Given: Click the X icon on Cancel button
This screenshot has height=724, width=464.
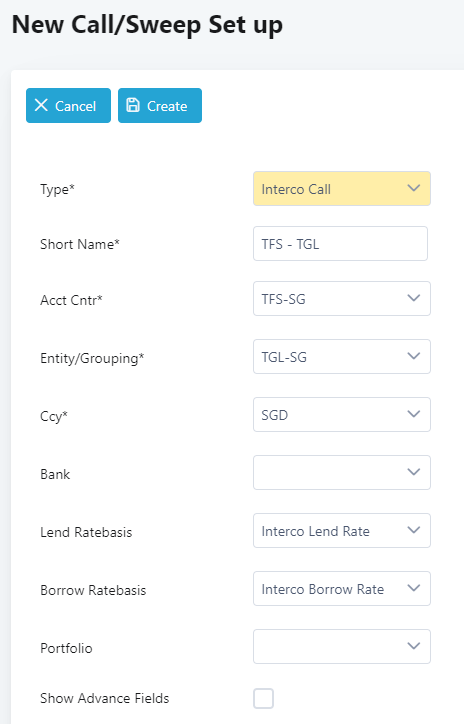Looking at the screenshot, I should click(41, 105).
